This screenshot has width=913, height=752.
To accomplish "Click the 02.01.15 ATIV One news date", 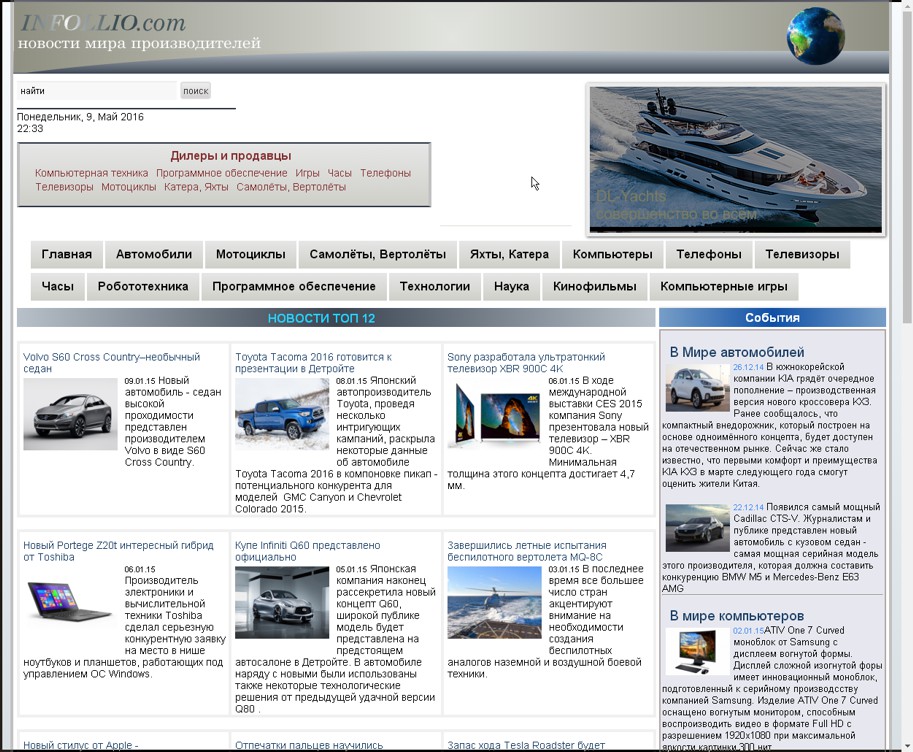I will pos(748,631).
